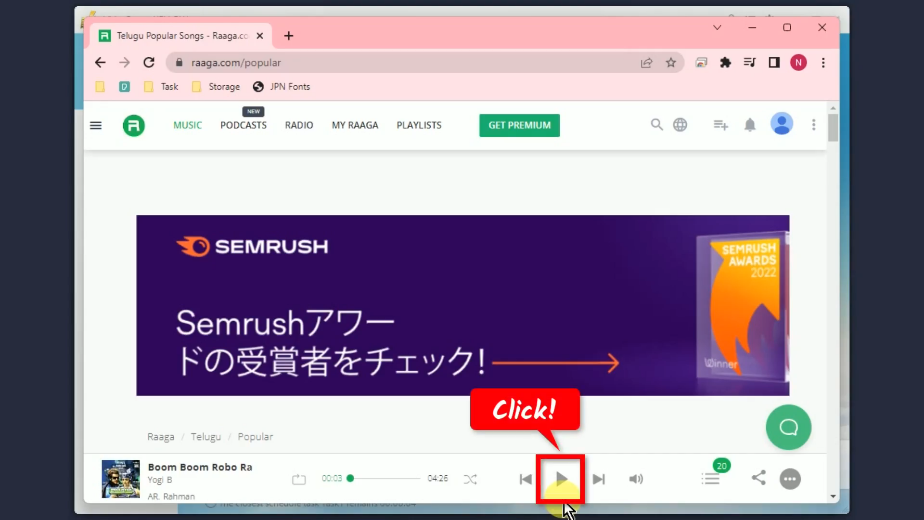
Task: Open the Task bookmark folder
Action: [161, 87]
